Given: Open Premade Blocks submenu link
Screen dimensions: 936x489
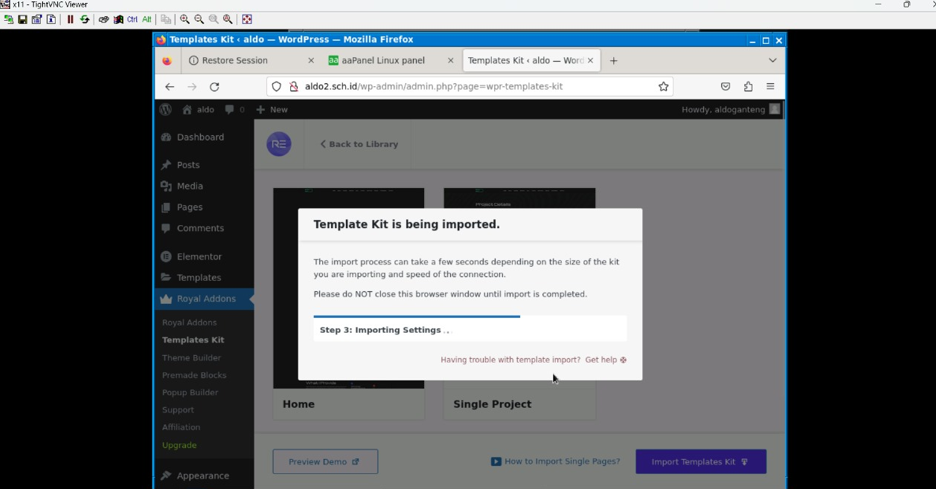Looking at the screenshot, I should point(194,375).
